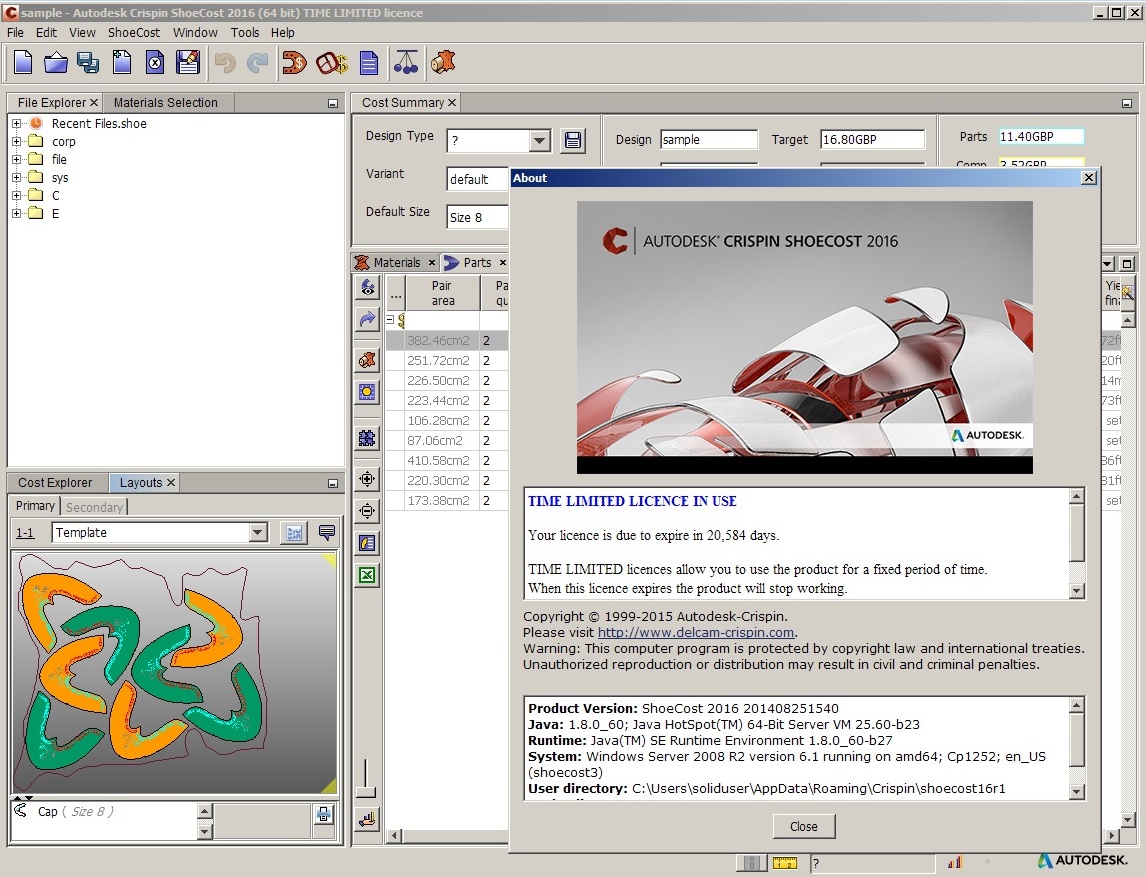Expand the corp folder node
The image size is (1146, 877).
[x=17, y=141]
